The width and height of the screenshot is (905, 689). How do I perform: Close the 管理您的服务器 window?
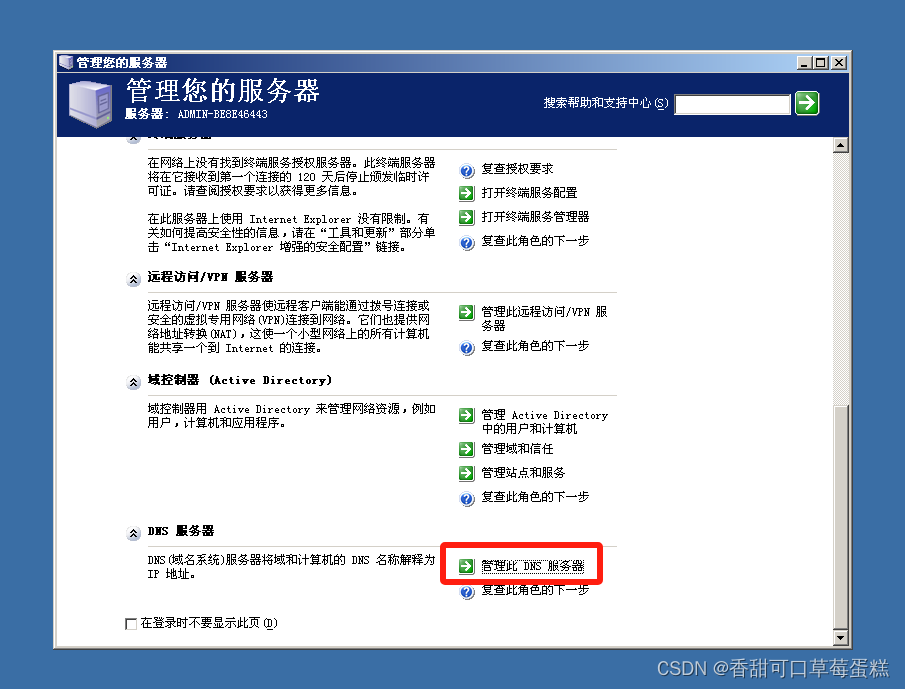(x=839, y=62)
